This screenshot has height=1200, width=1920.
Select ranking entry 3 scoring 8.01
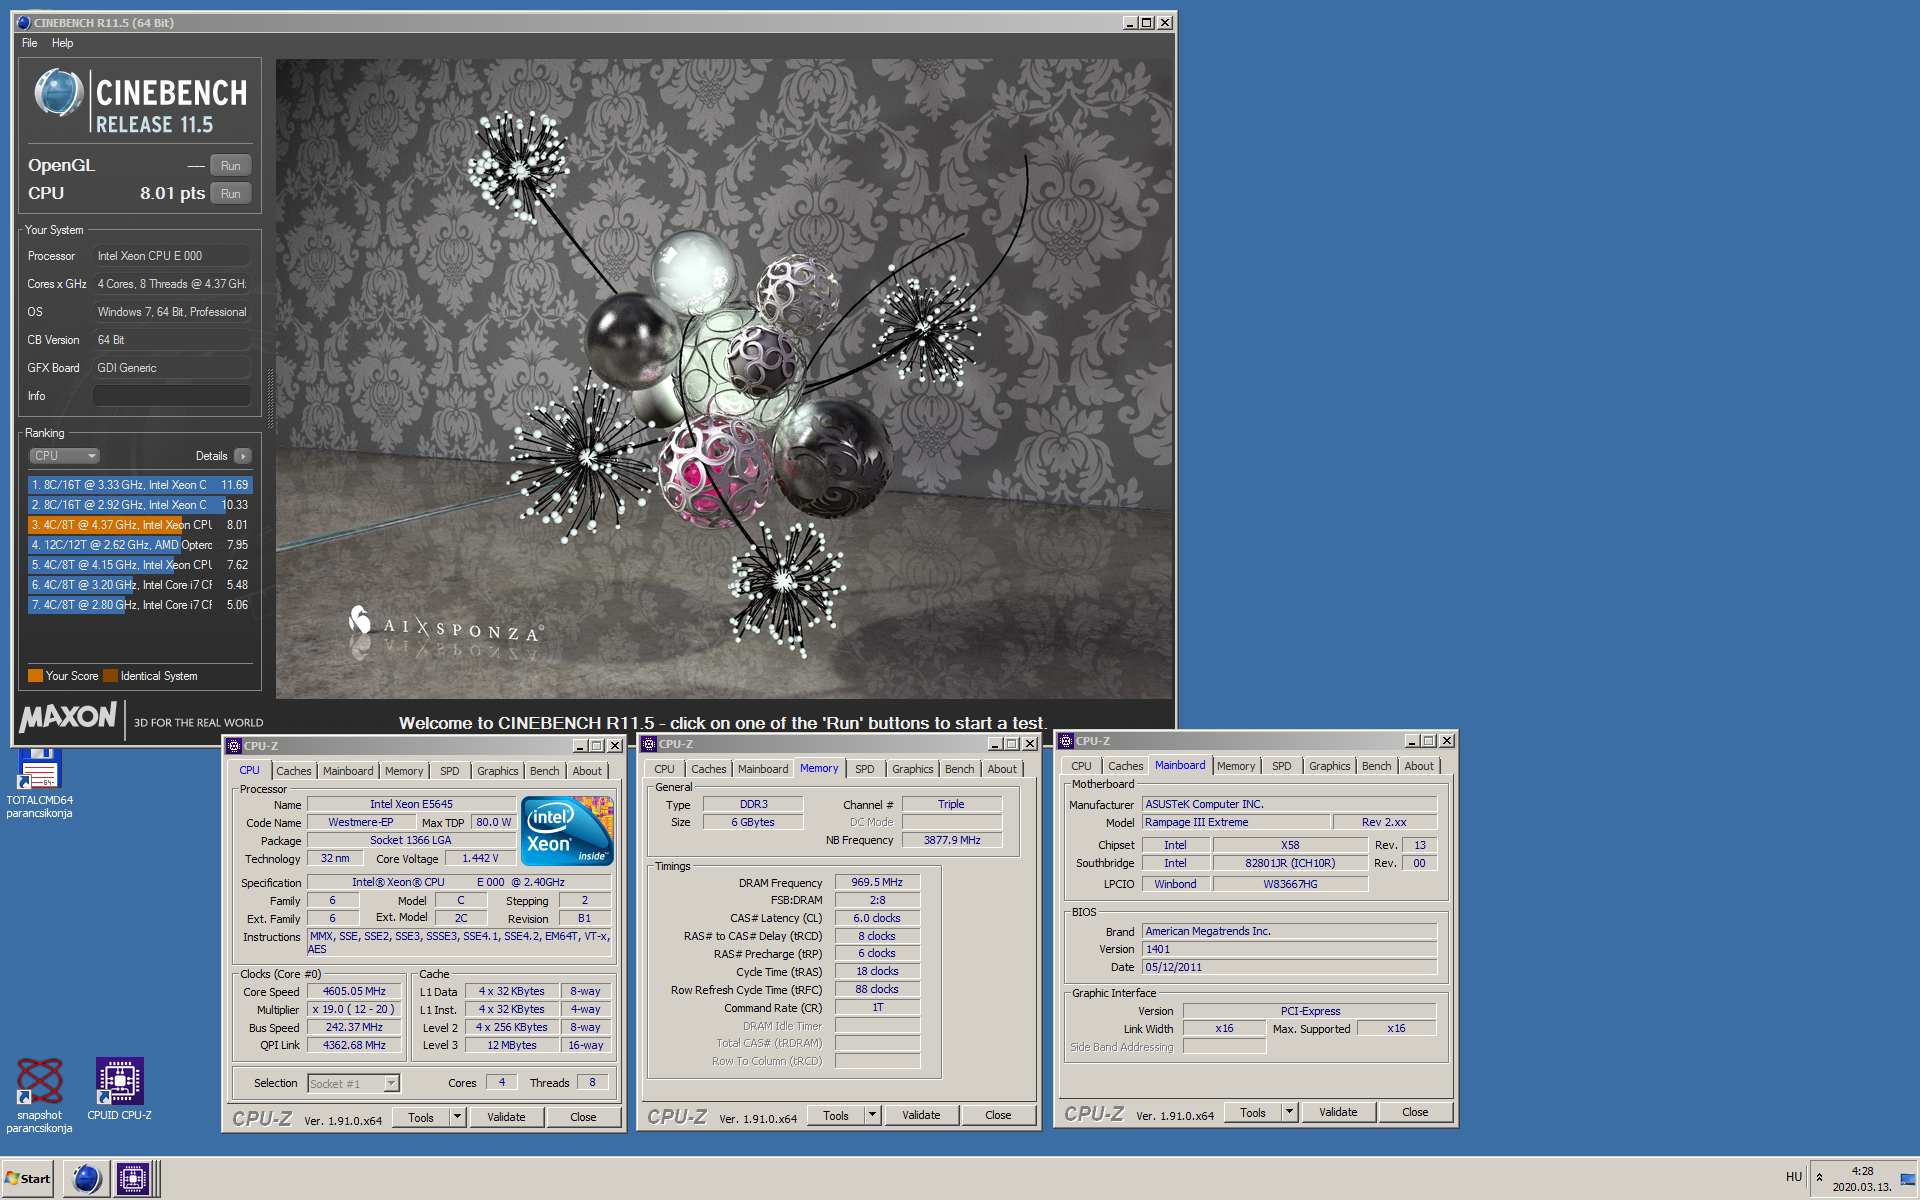tap(140, 525)
